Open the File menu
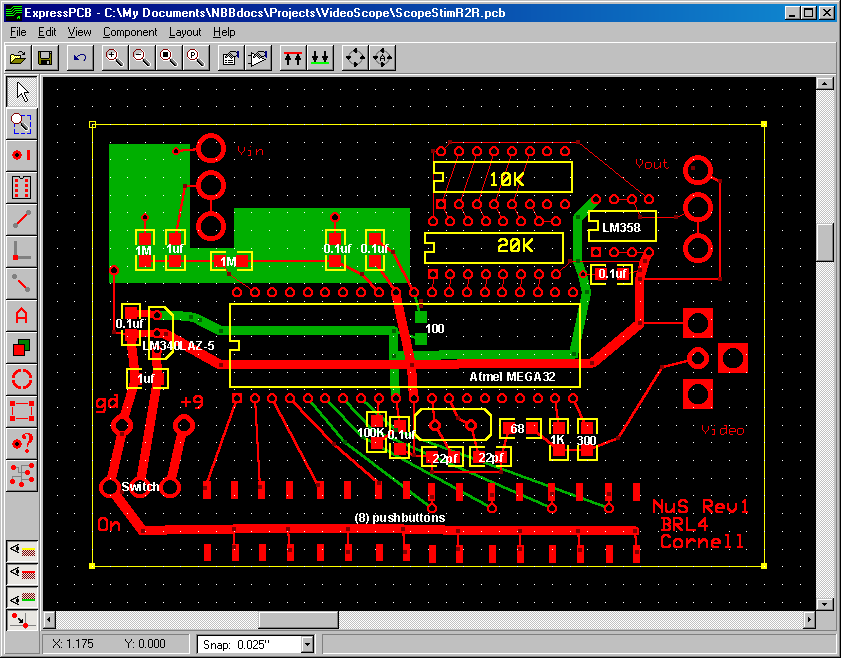Image resolution: width=841 pixels, height=658 pixels. click(18, 32)
